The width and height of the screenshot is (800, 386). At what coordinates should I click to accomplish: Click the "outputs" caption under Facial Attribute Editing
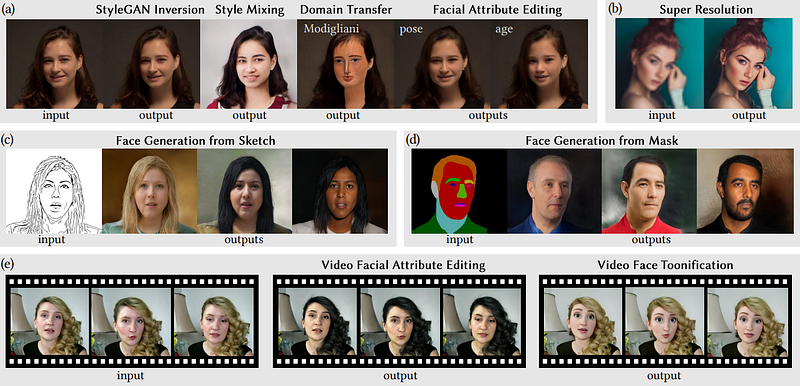pyautogui.click(x=488, y=115)
